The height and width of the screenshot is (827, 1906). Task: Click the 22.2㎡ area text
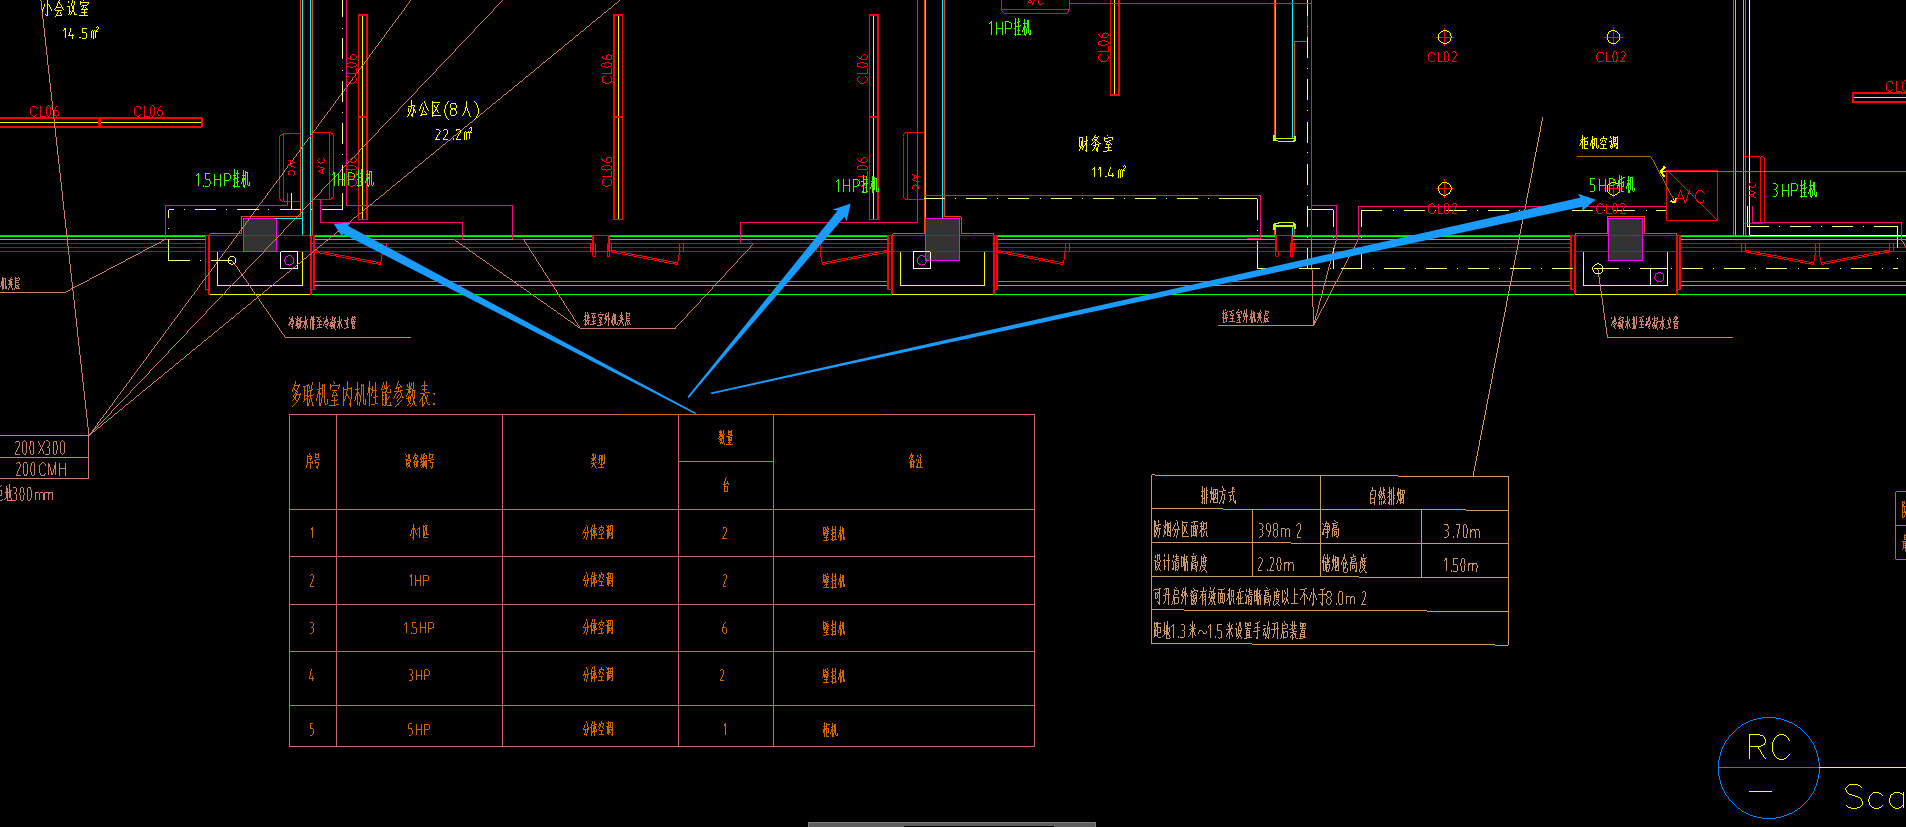pos(453,134)
